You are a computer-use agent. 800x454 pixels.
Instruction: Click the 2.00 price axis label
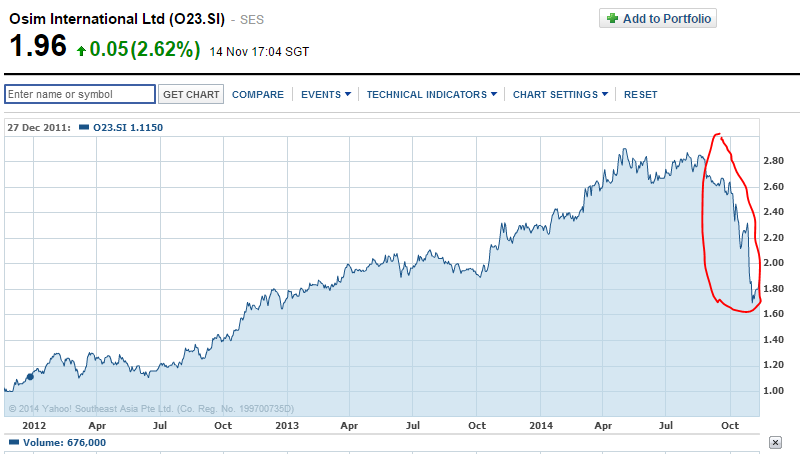[773, 263]
